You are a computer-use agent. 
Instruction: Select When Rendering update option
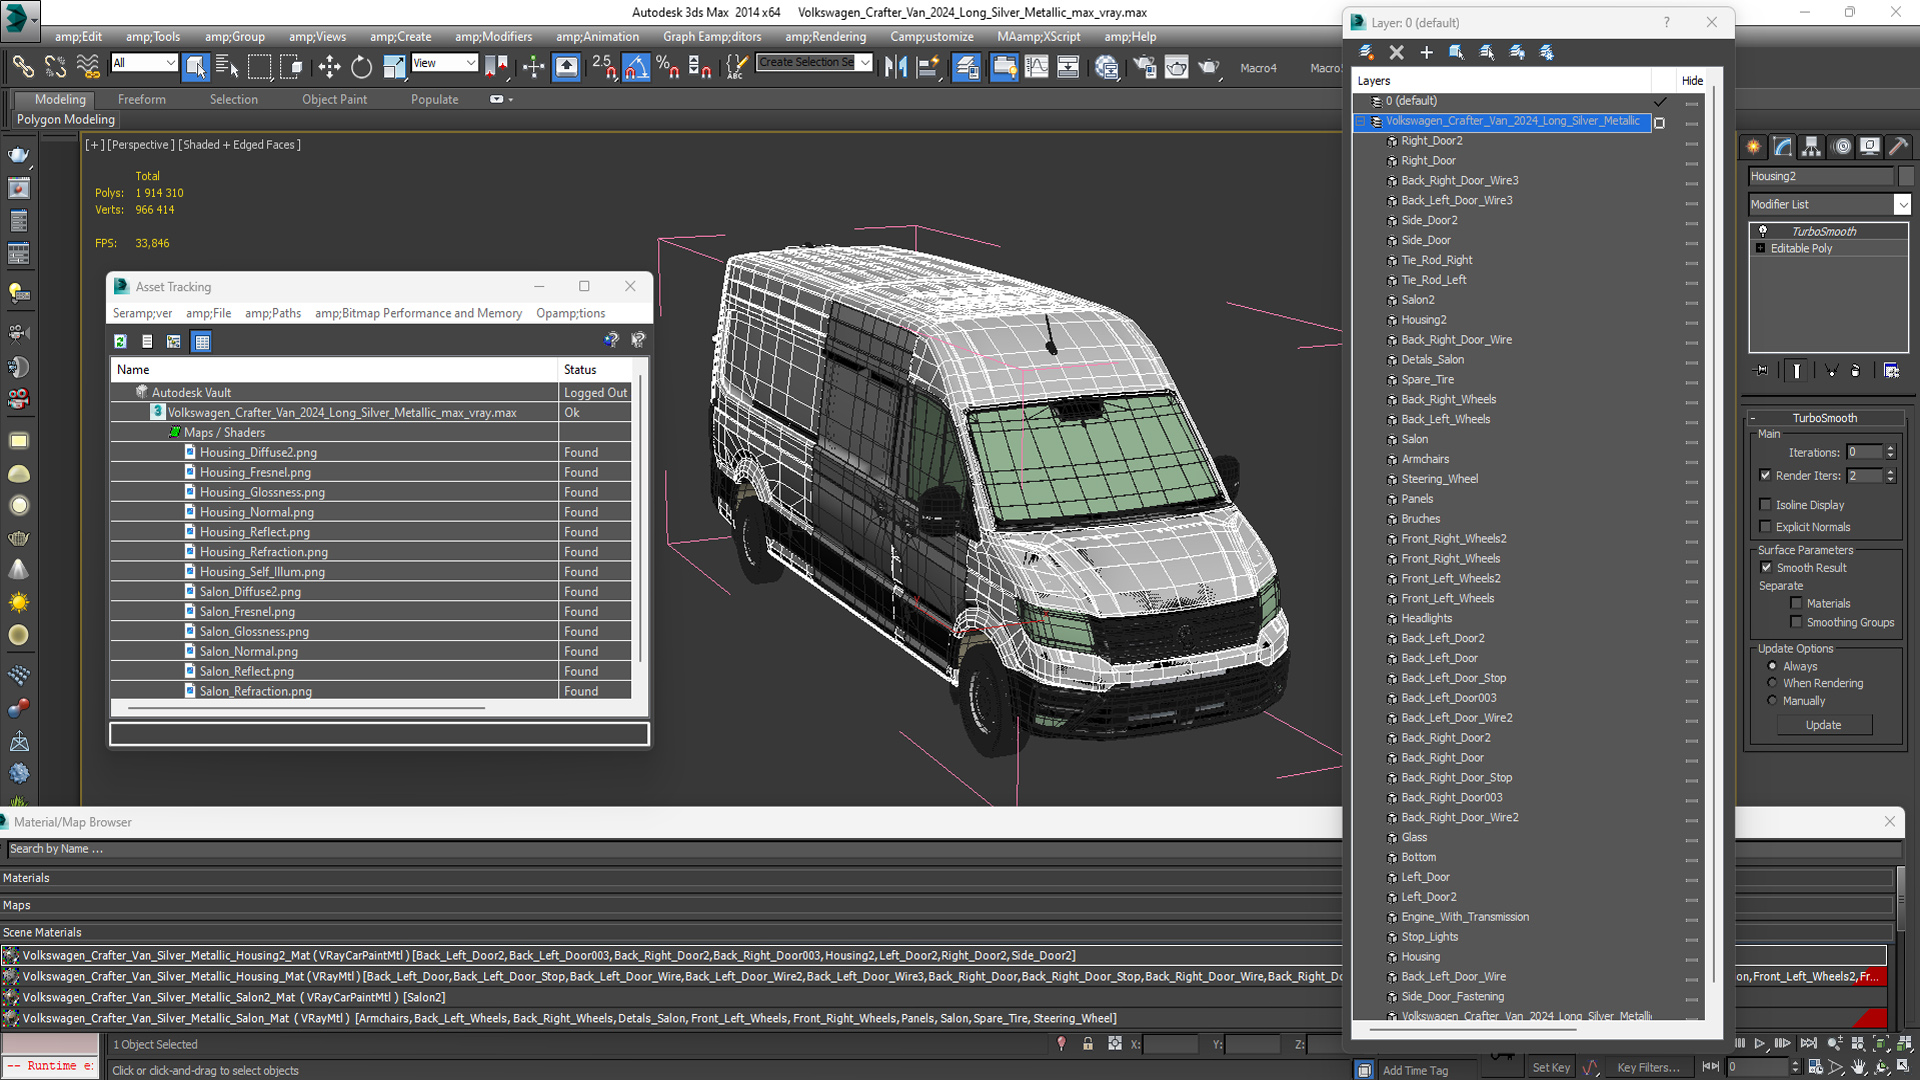(1772, 683)
